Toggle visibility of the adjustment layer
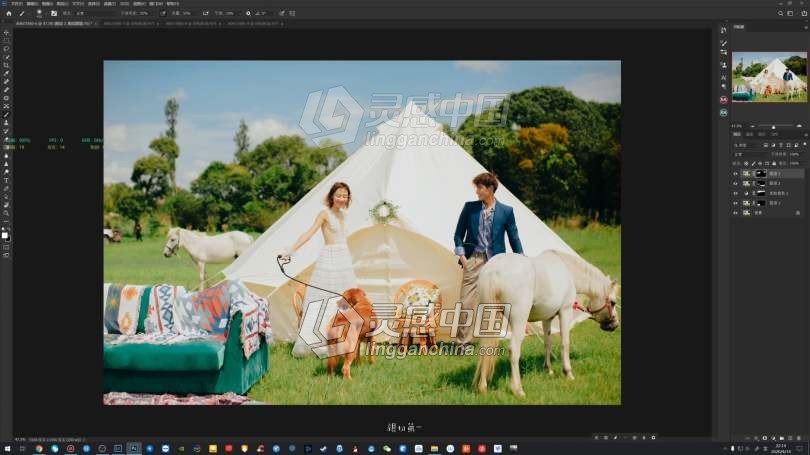 pyautogui.click(x=735, y=193)
